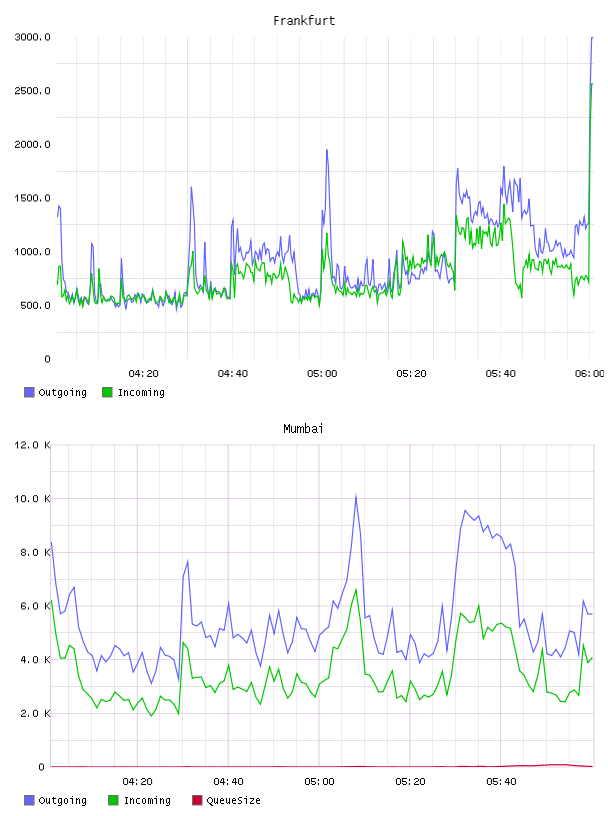Click the Frankfurt '05:00' time label
This screenshot has width=608, height=816.
click(x=322, y=373)
